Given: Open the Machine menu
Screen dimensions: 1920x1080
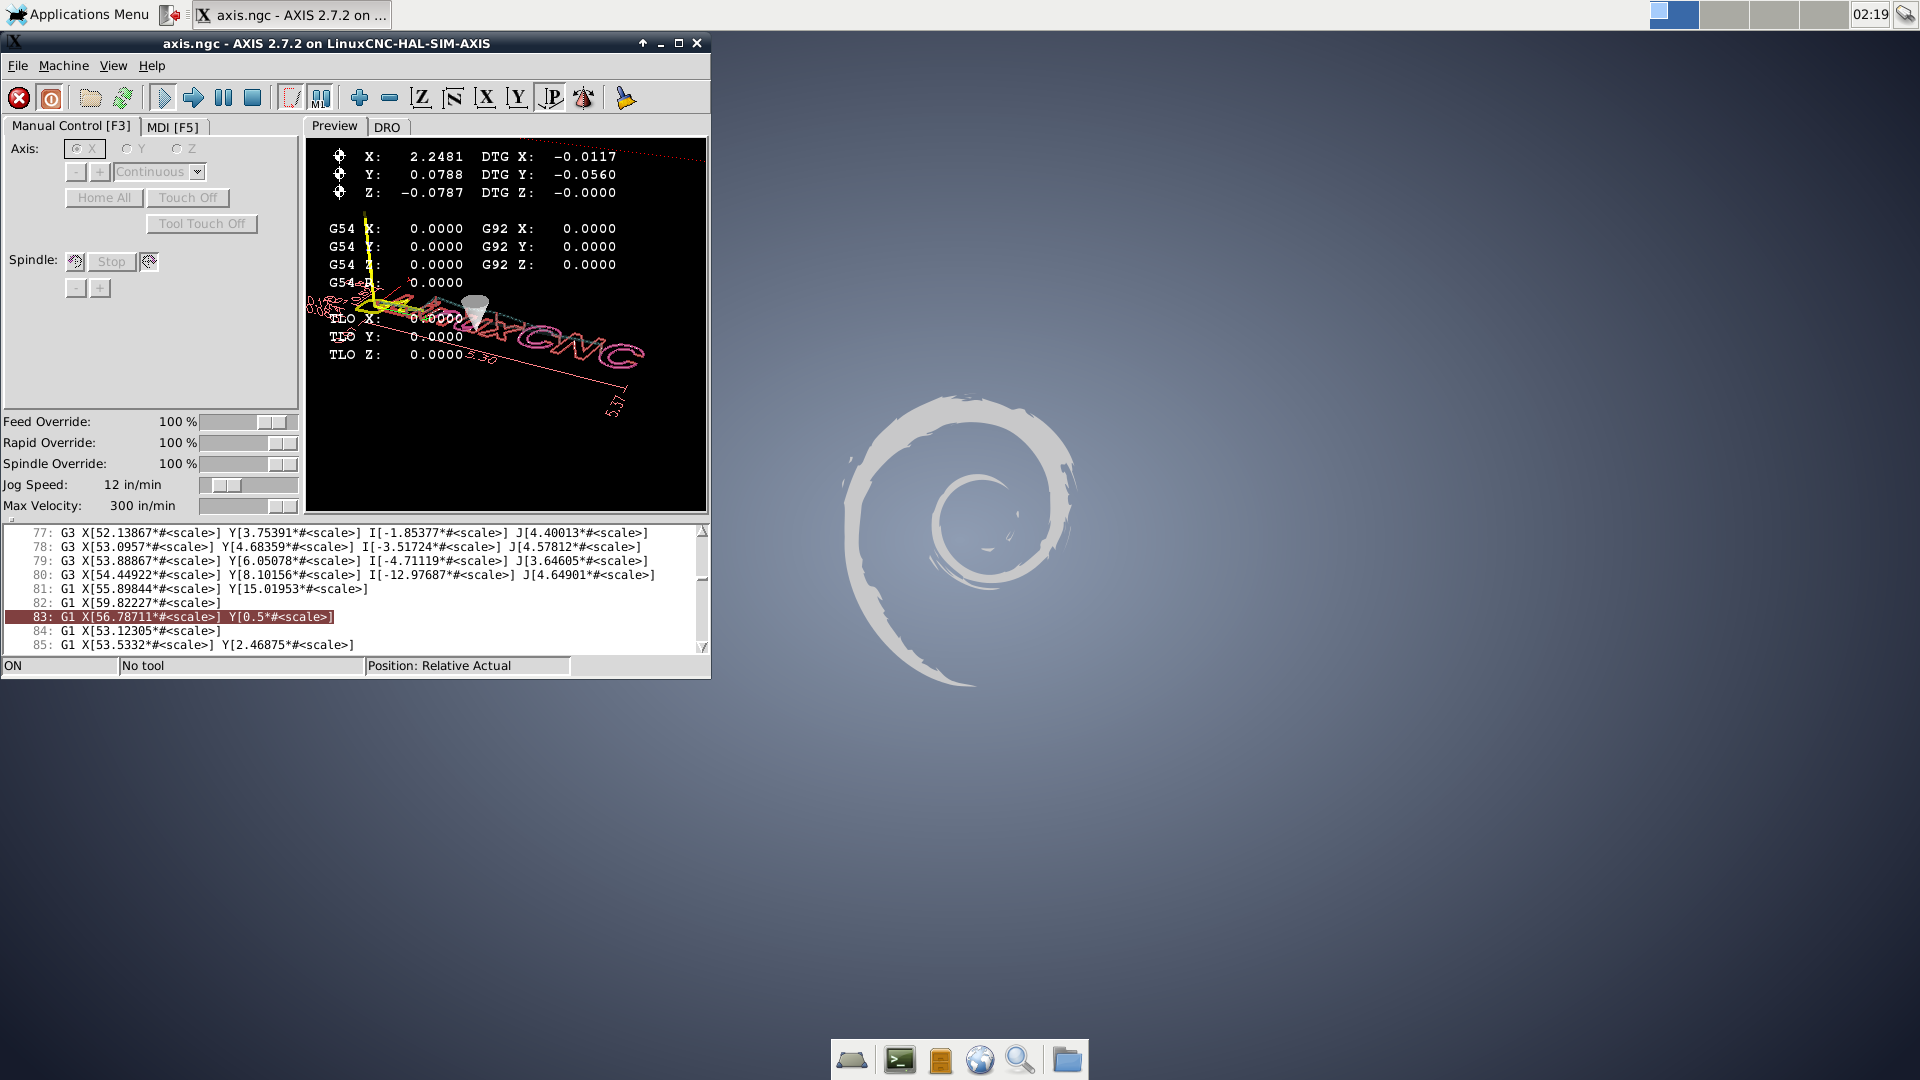Looking at the screenshot, I should 64,66.
